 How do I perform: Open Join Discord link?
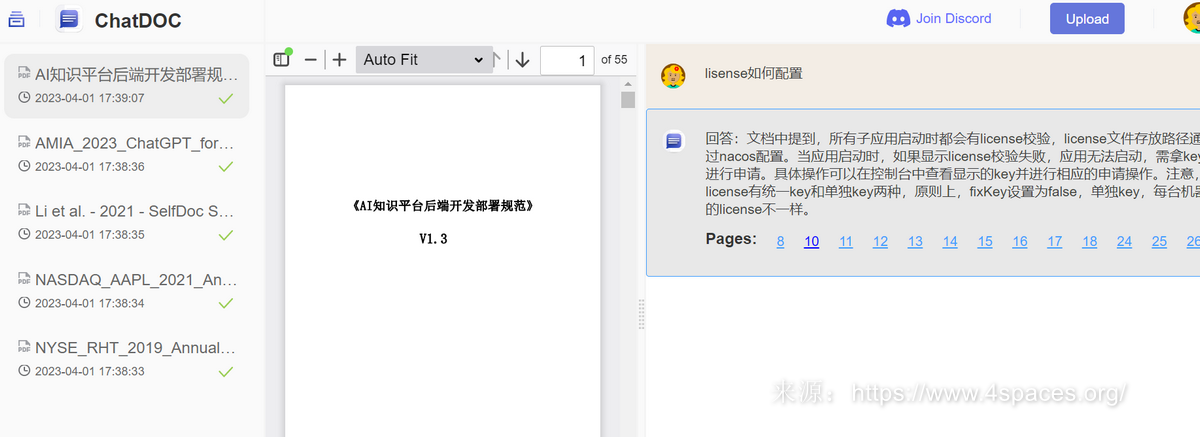tap(939, 18)
